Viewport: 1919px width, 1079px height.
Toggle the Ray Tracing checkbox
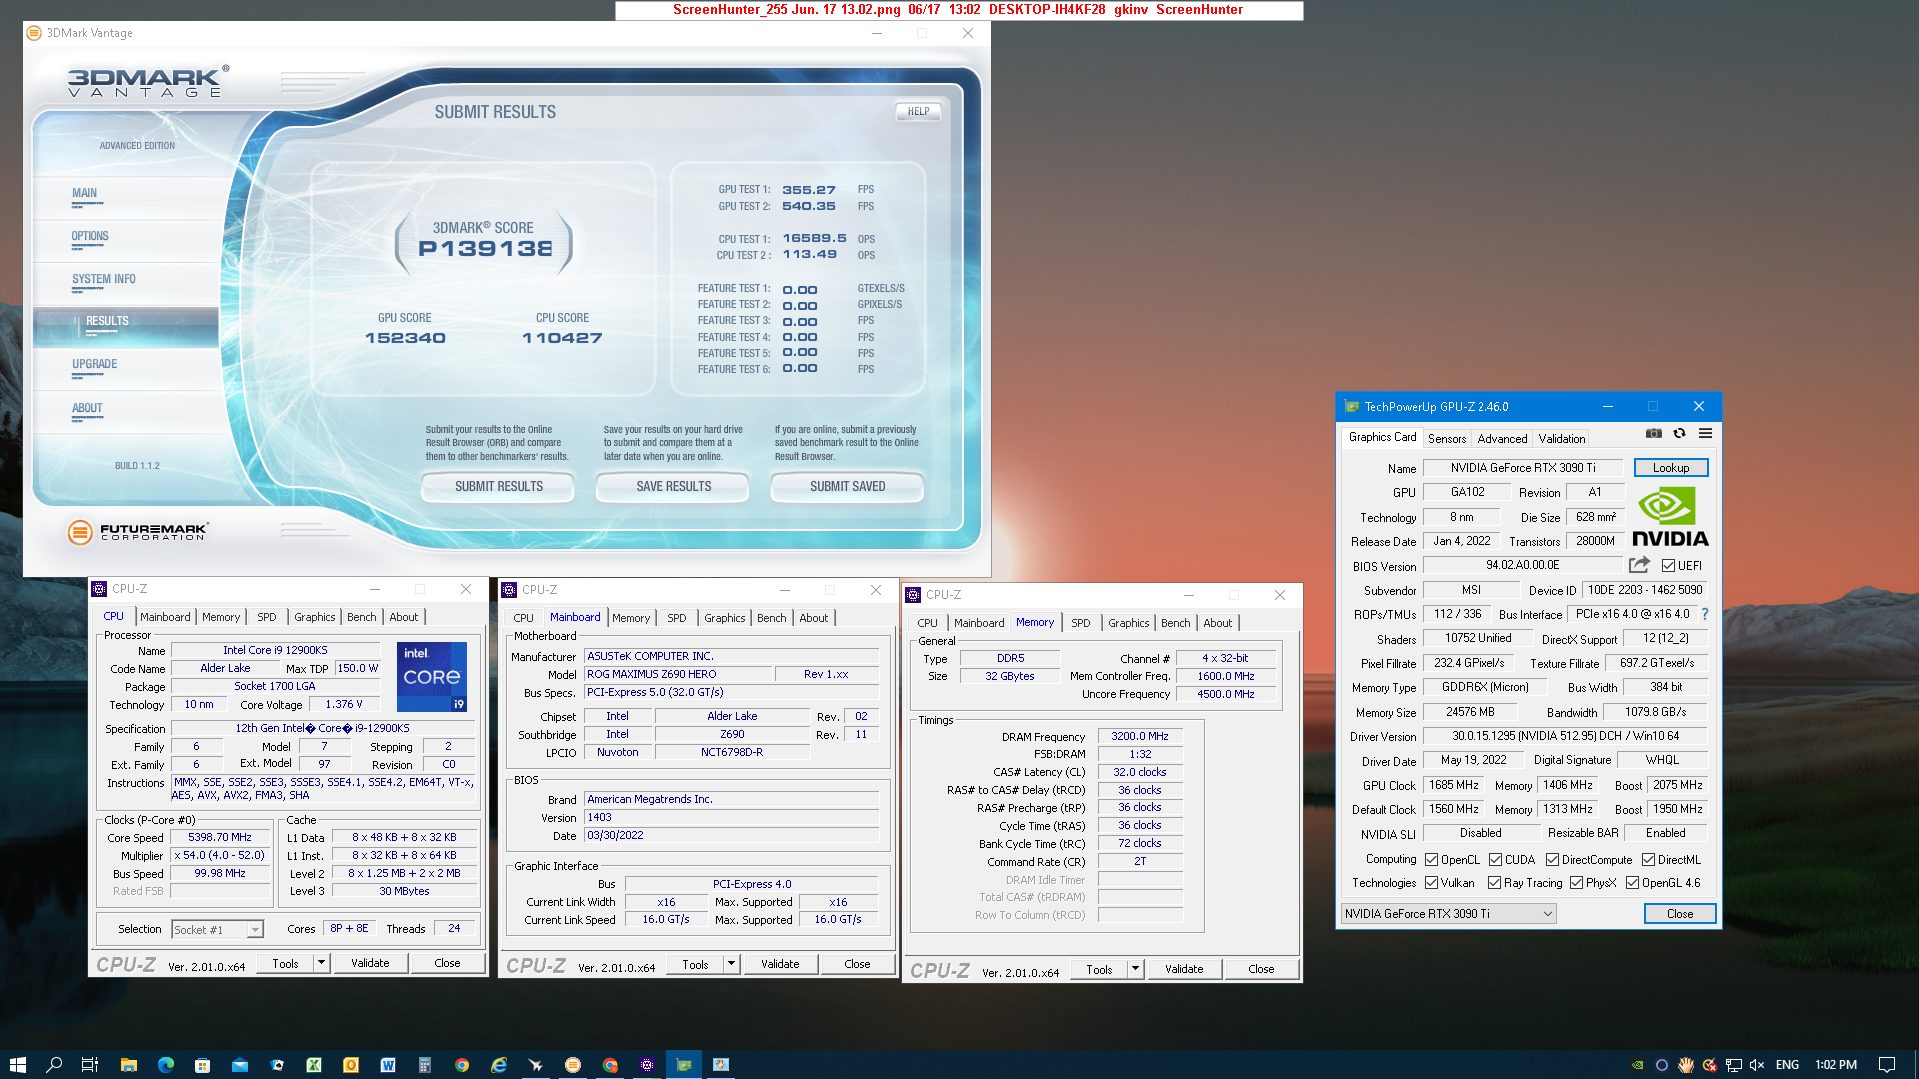(x=1494, y=883)
